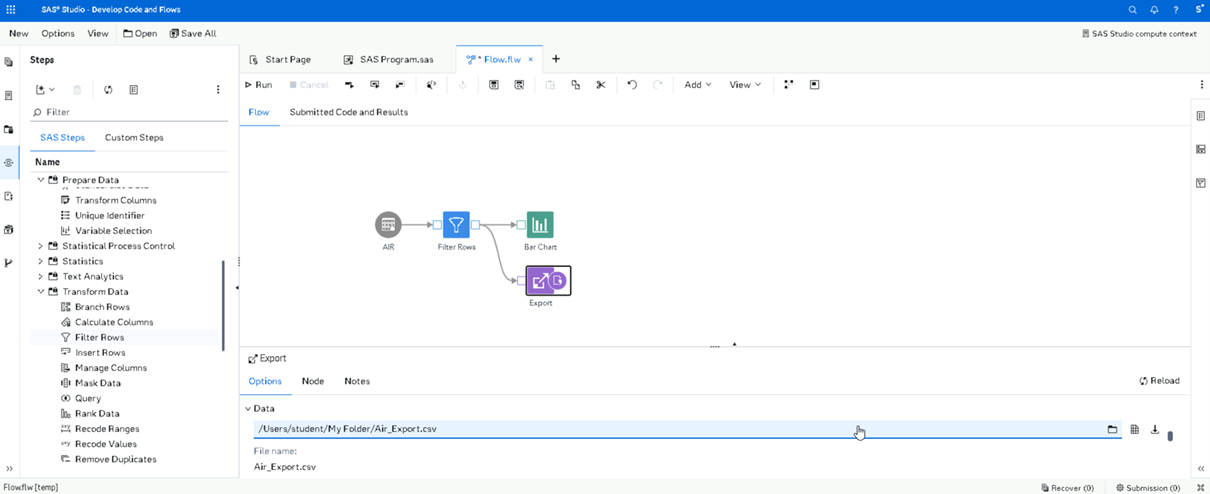Open the New menu
Image resolution: width=1210 pixels, height=494 pixels.
click(18, 33)
